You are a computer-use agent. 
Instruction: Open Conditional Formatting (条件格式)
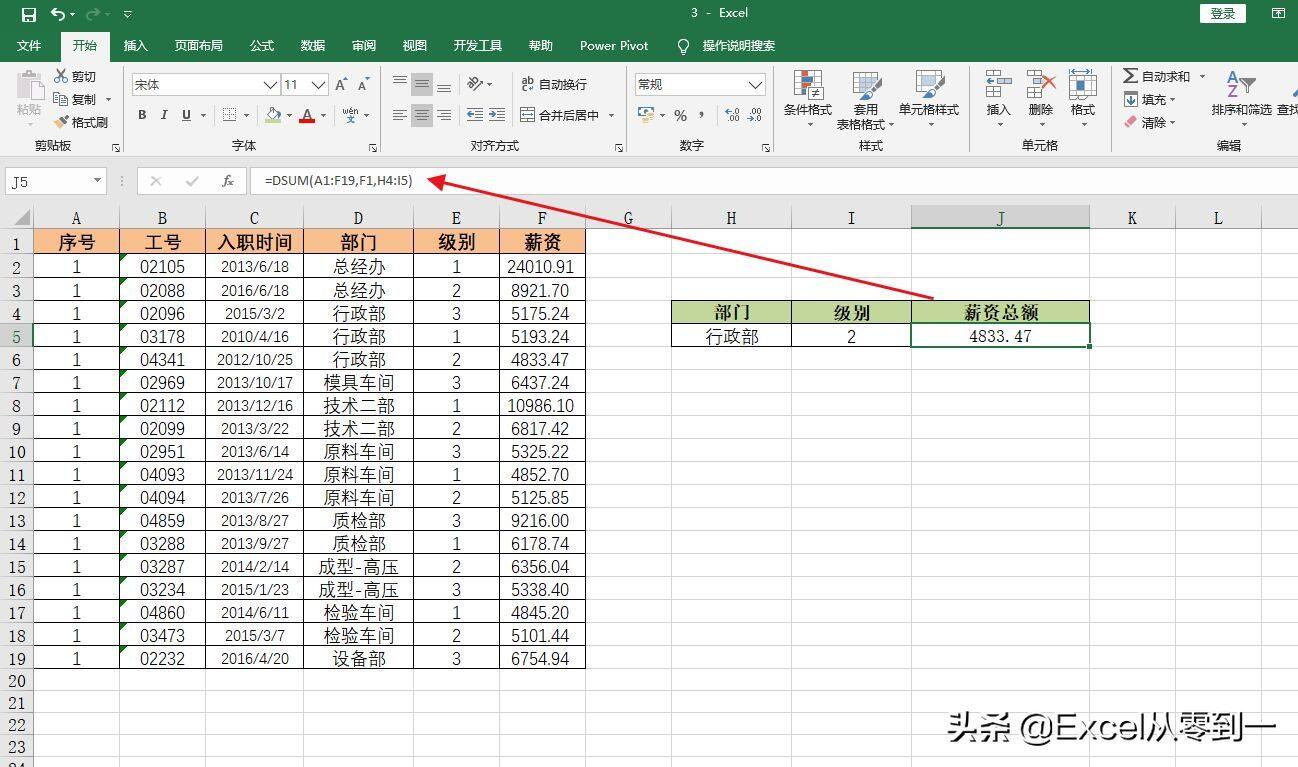[808, 100]
